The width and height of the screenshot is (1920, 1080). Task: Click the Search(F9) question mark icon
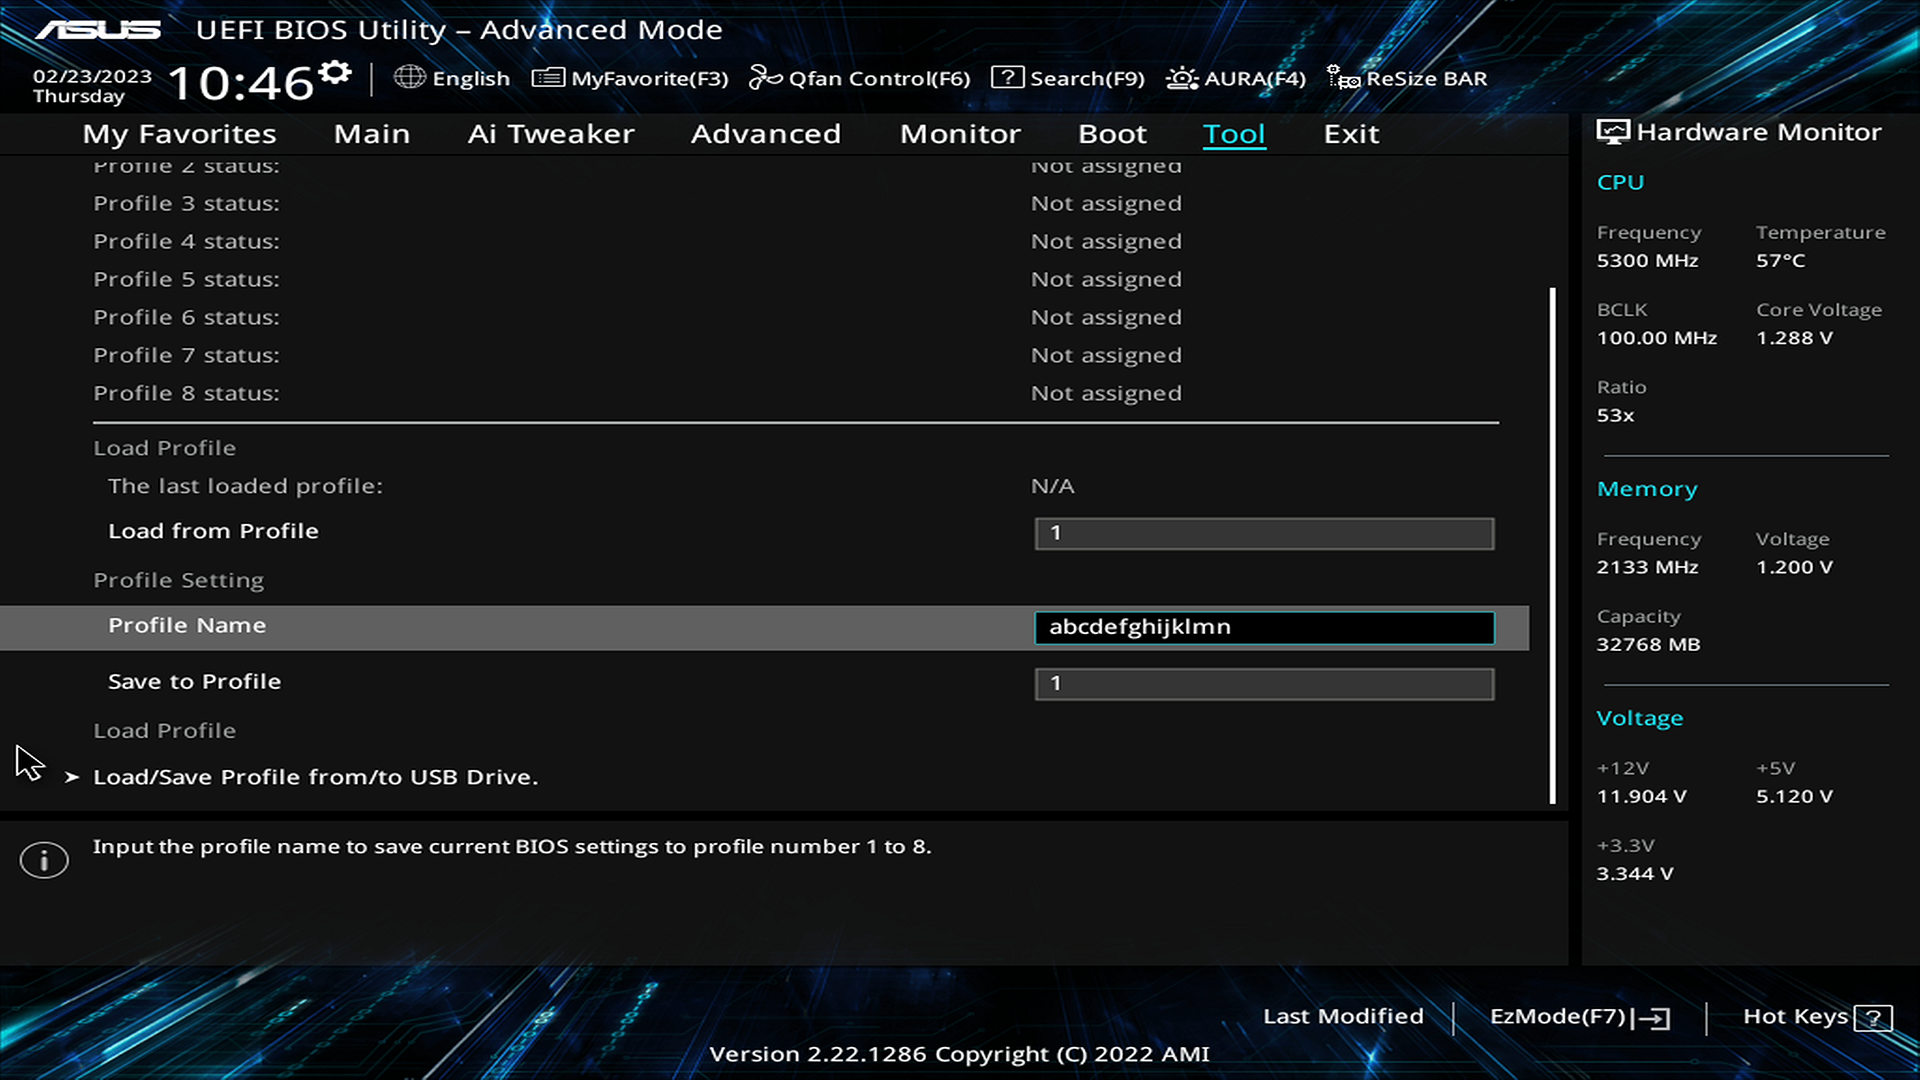click(1007, 77)
